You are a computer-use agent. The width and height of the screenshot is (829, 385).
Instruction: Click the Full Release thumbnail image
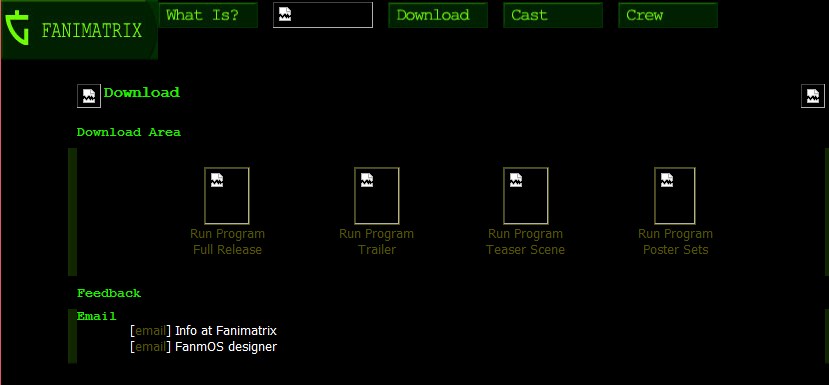click(x=227, y=196)
